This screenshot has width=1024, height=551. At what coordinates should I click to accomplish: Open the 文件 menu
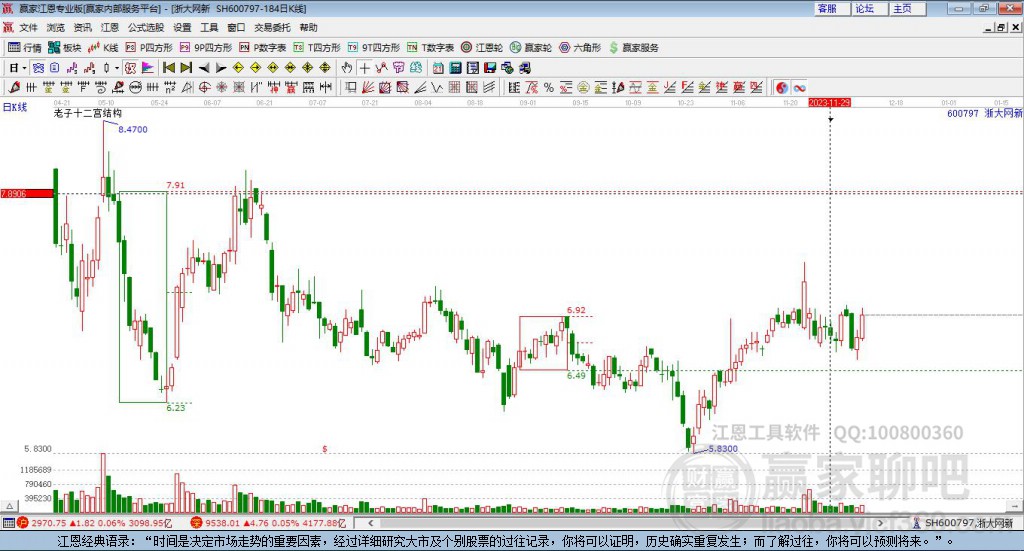(29, 27)
